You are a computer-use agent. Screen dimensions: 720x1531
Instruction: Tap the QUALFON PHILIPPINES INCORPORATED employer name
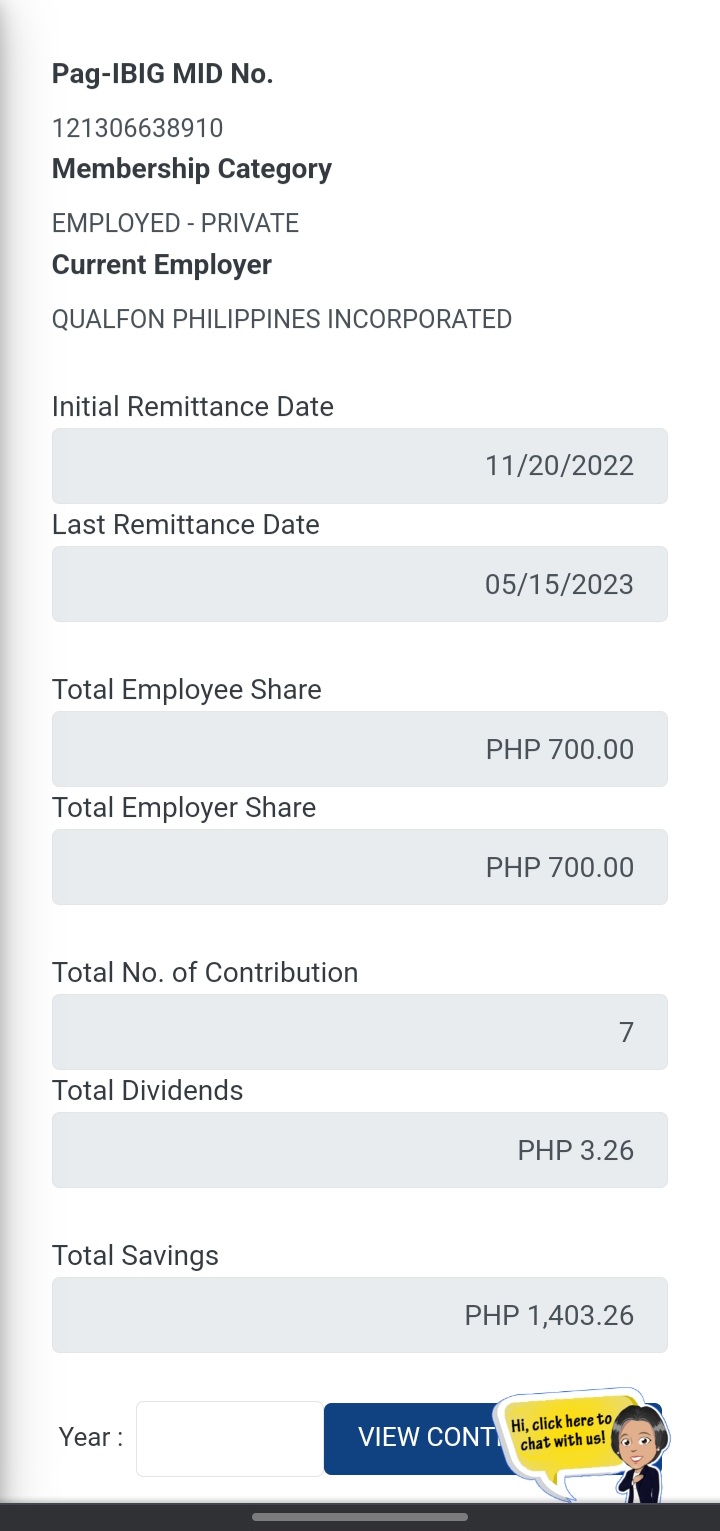281,319
